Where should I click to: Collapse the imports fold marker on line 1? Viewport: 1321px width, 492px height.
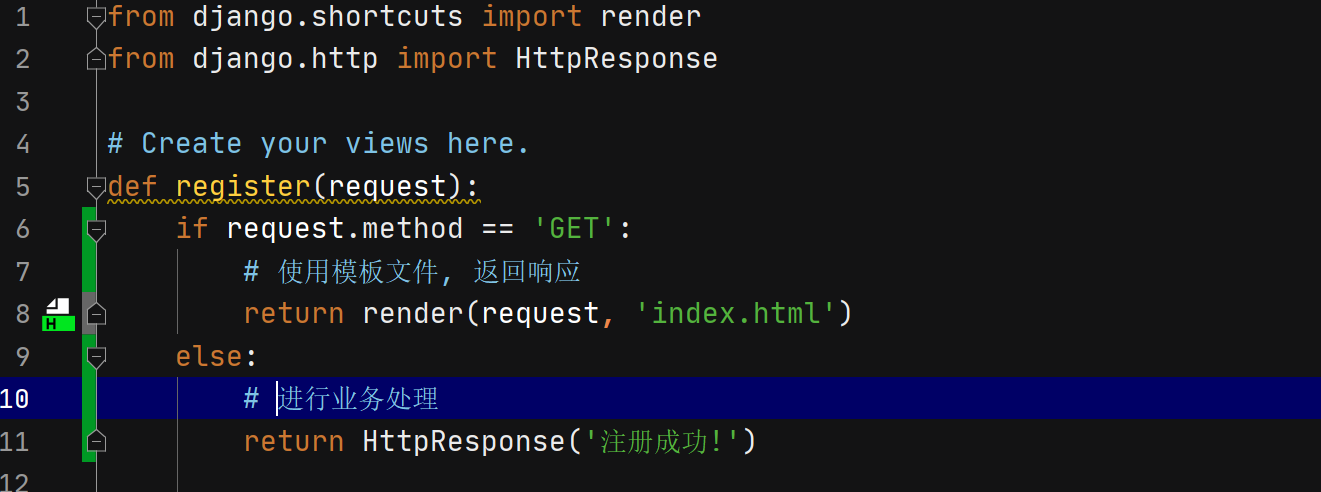[96, 17]
